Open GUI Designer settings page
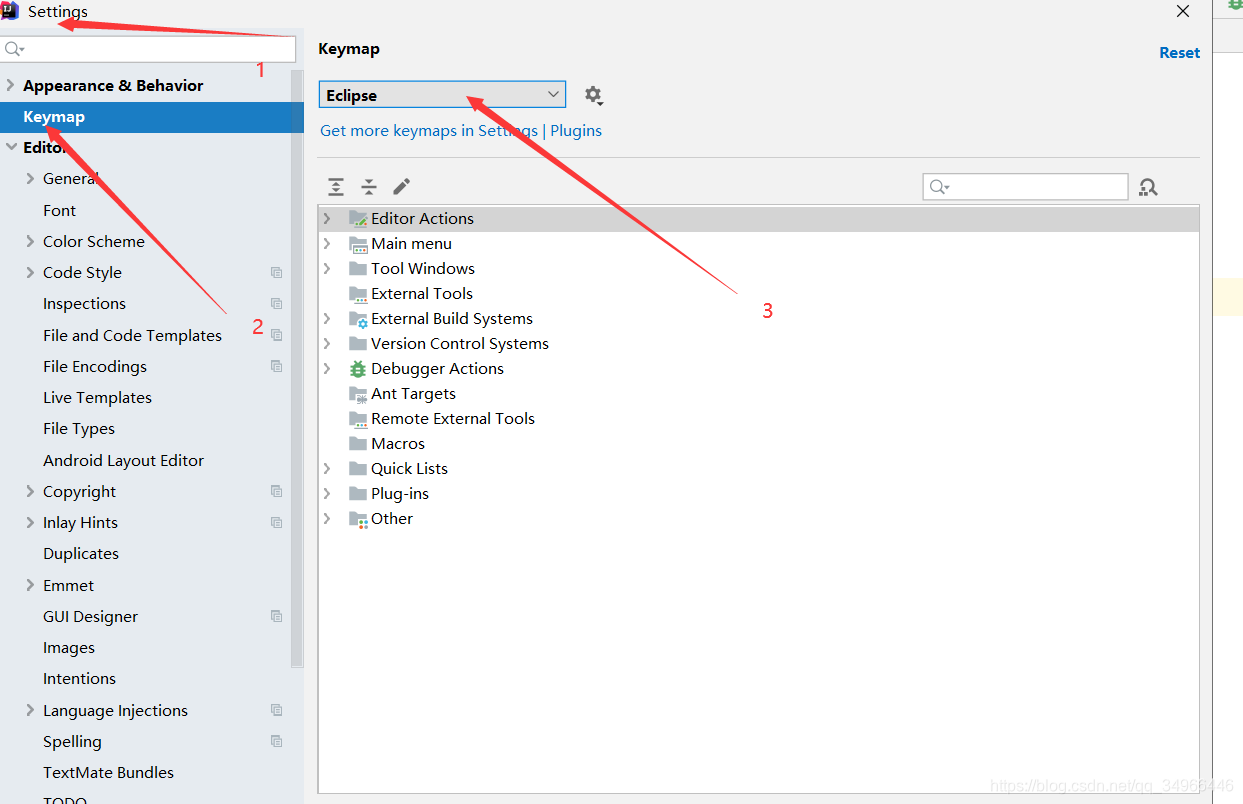1243x804 pixels. tap(90, 617)
